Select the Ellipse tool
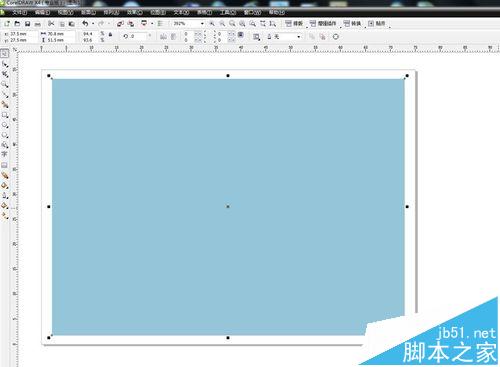This screenshot has height=367, width=500. 5,125
